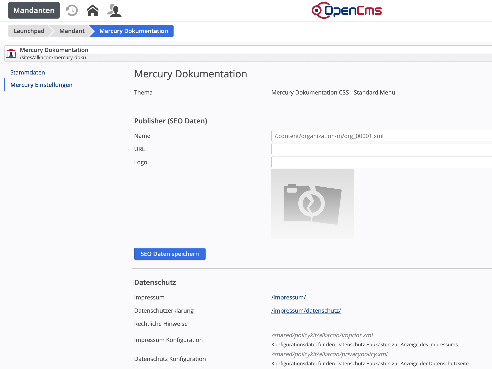Click the Theme value text
The height and width of the screenshot is (369, 492).
[333, 92]
